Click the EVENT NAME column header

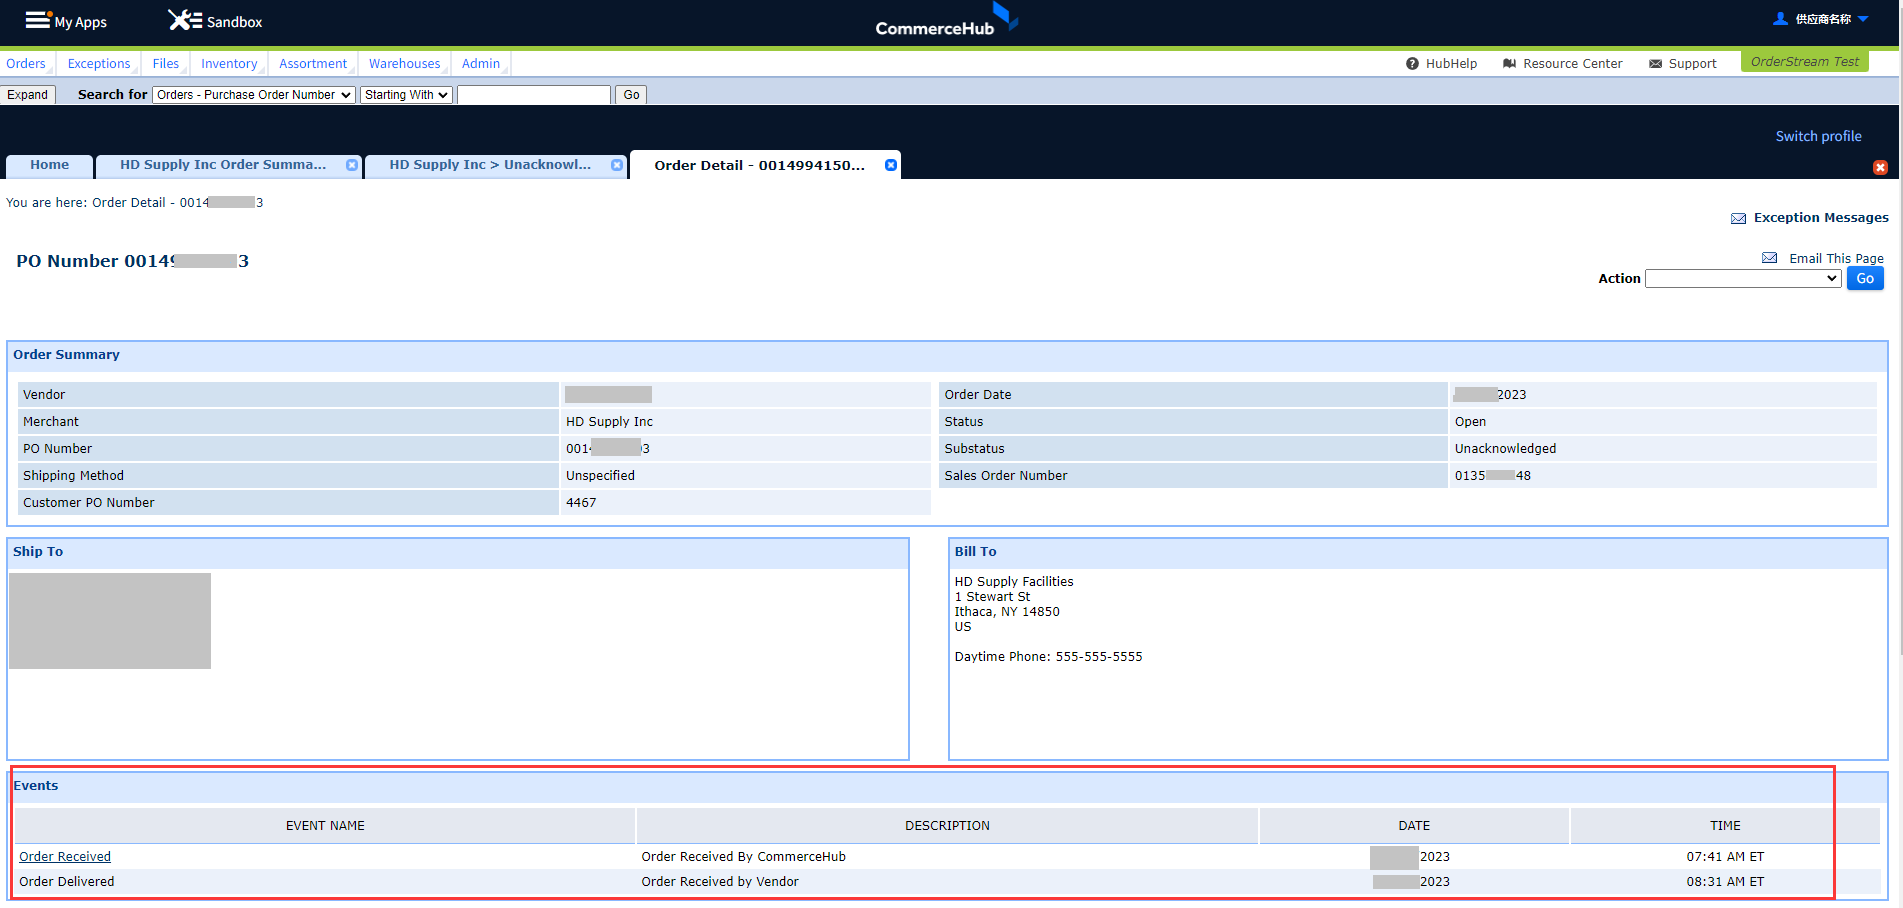[x=325, y=826]
